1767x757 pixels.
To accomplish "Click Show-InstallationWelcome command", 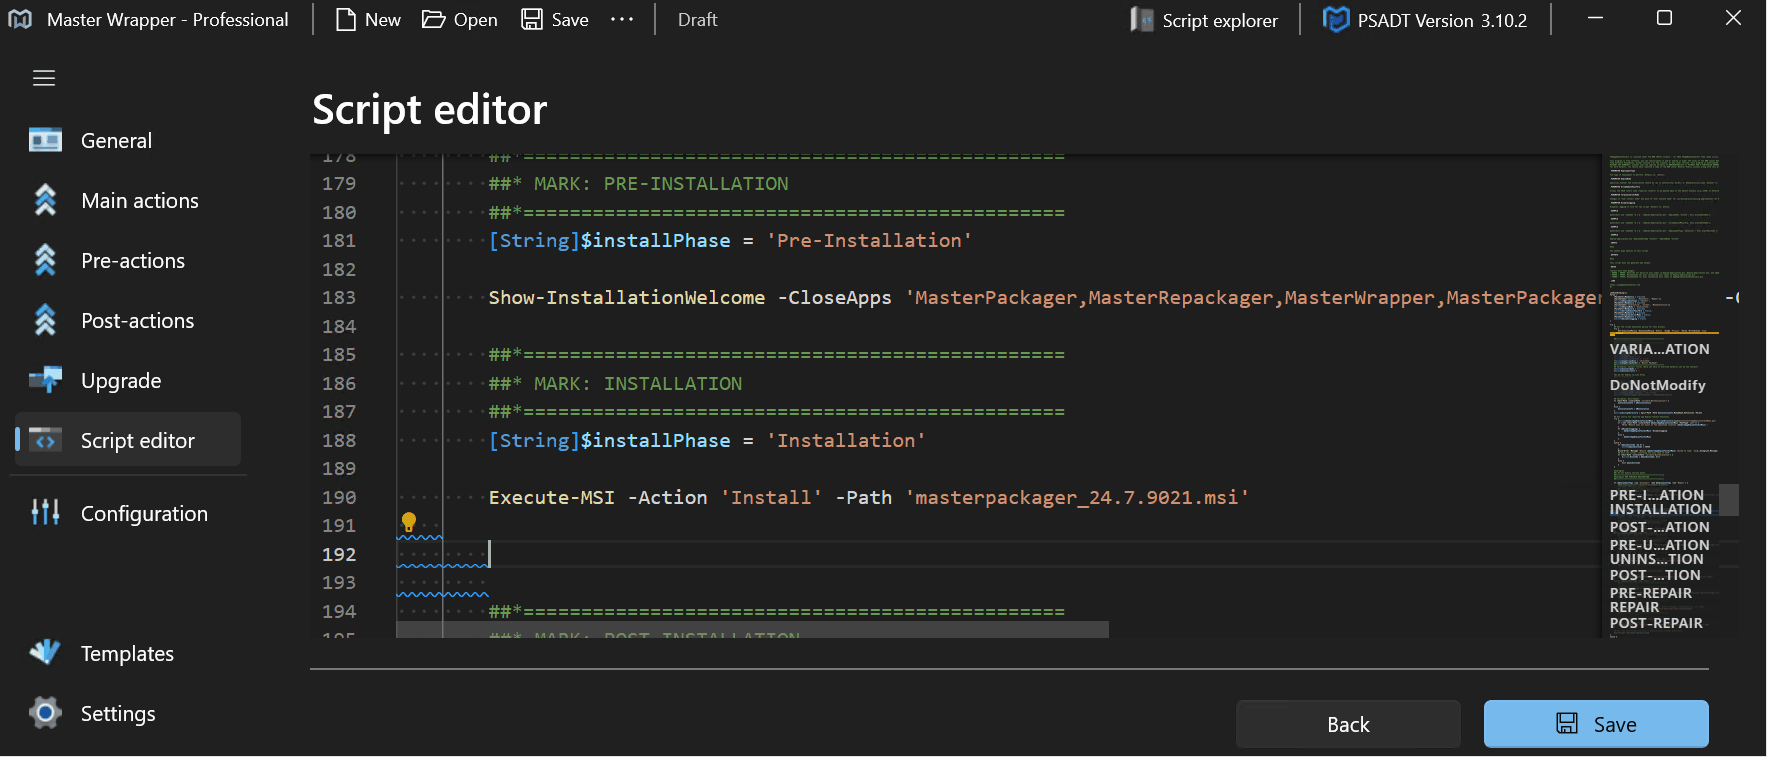I will pos(627,297).
